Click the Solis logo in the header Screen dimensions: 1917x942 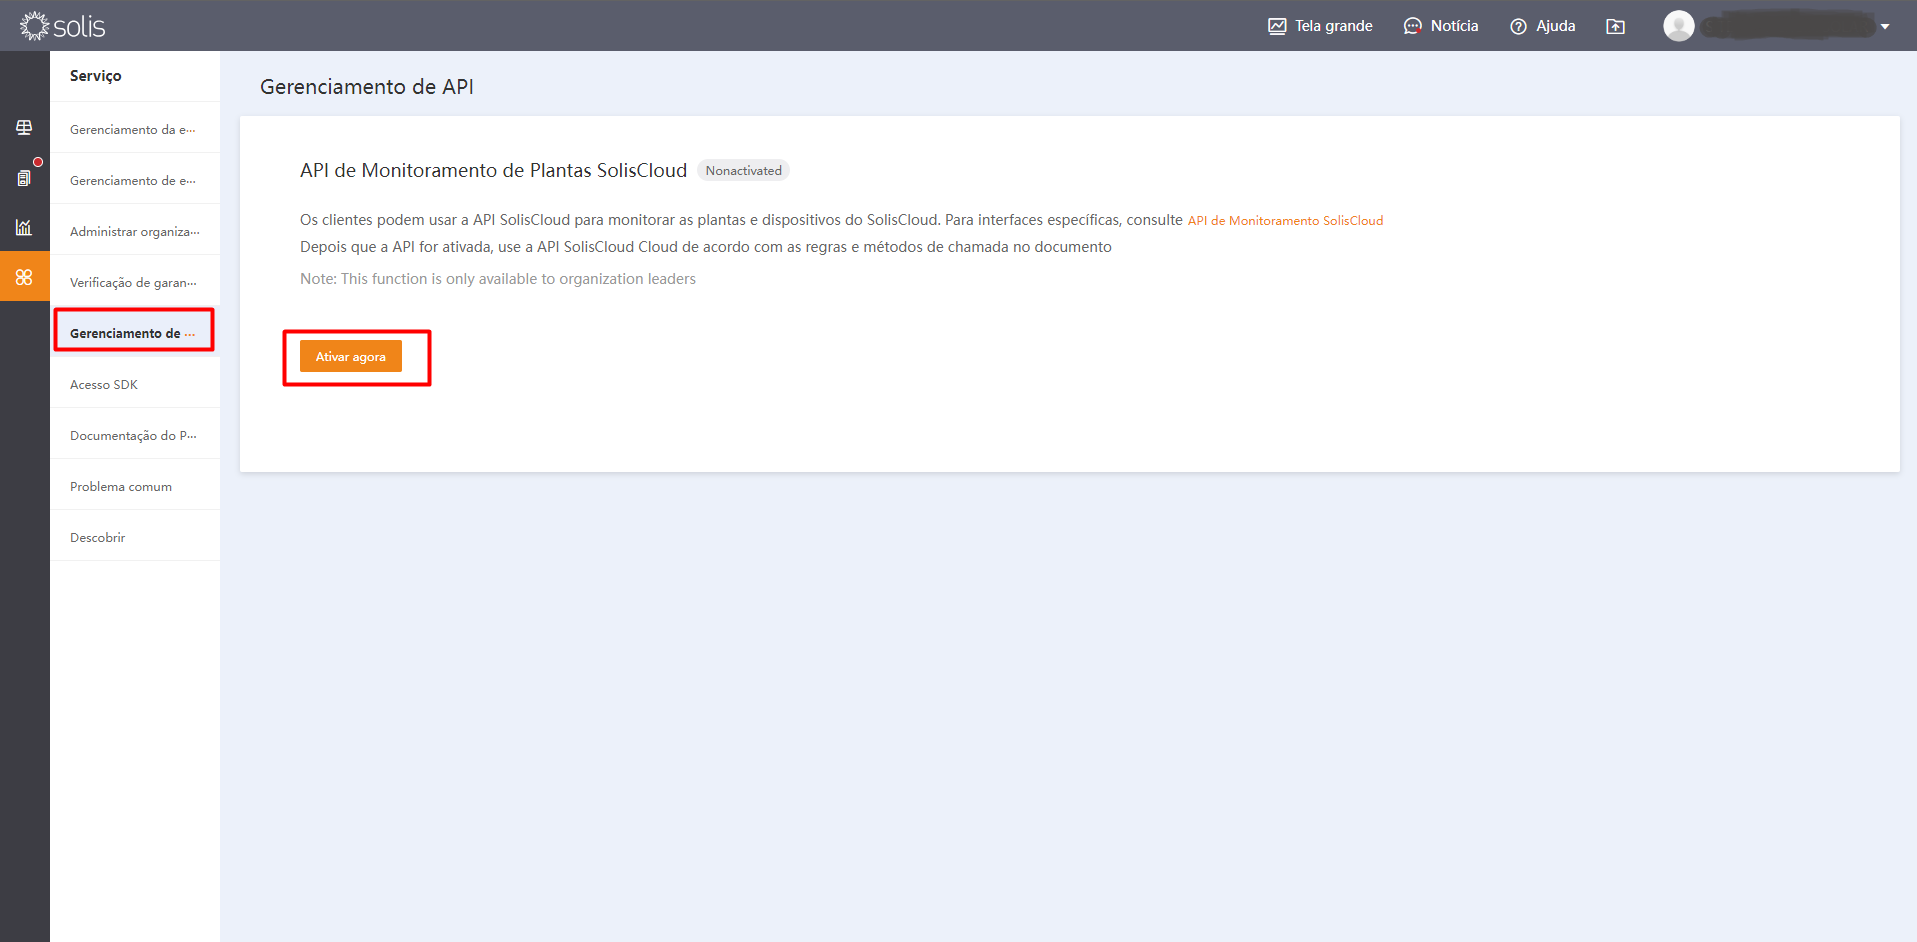pos(62,26)
